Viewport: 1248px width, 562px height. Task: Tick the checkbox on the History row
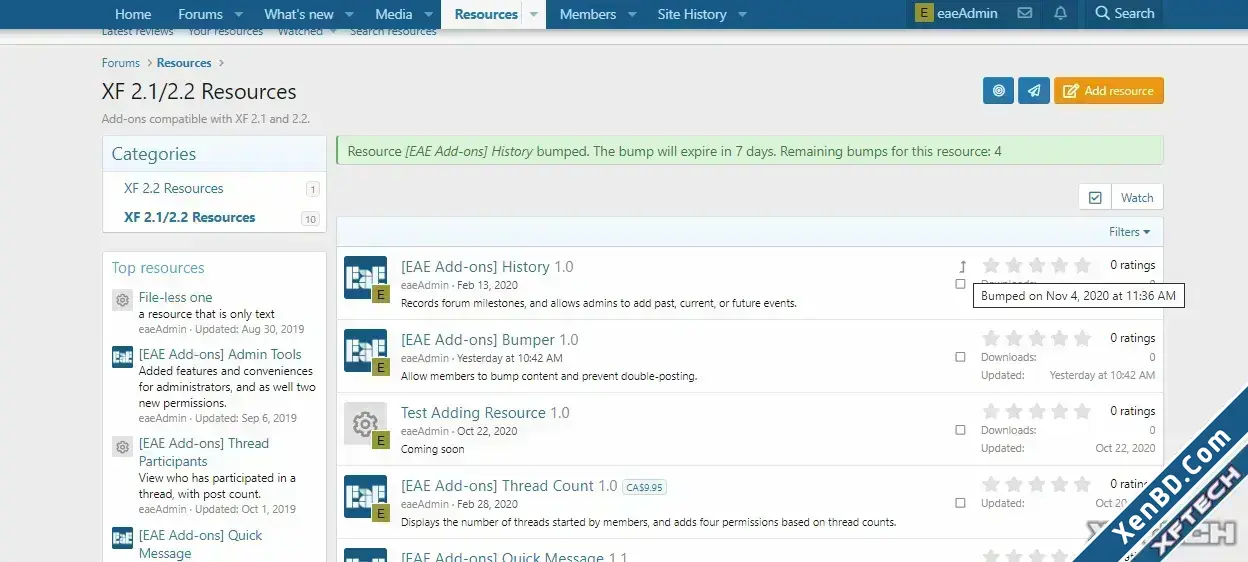(960, 284)
